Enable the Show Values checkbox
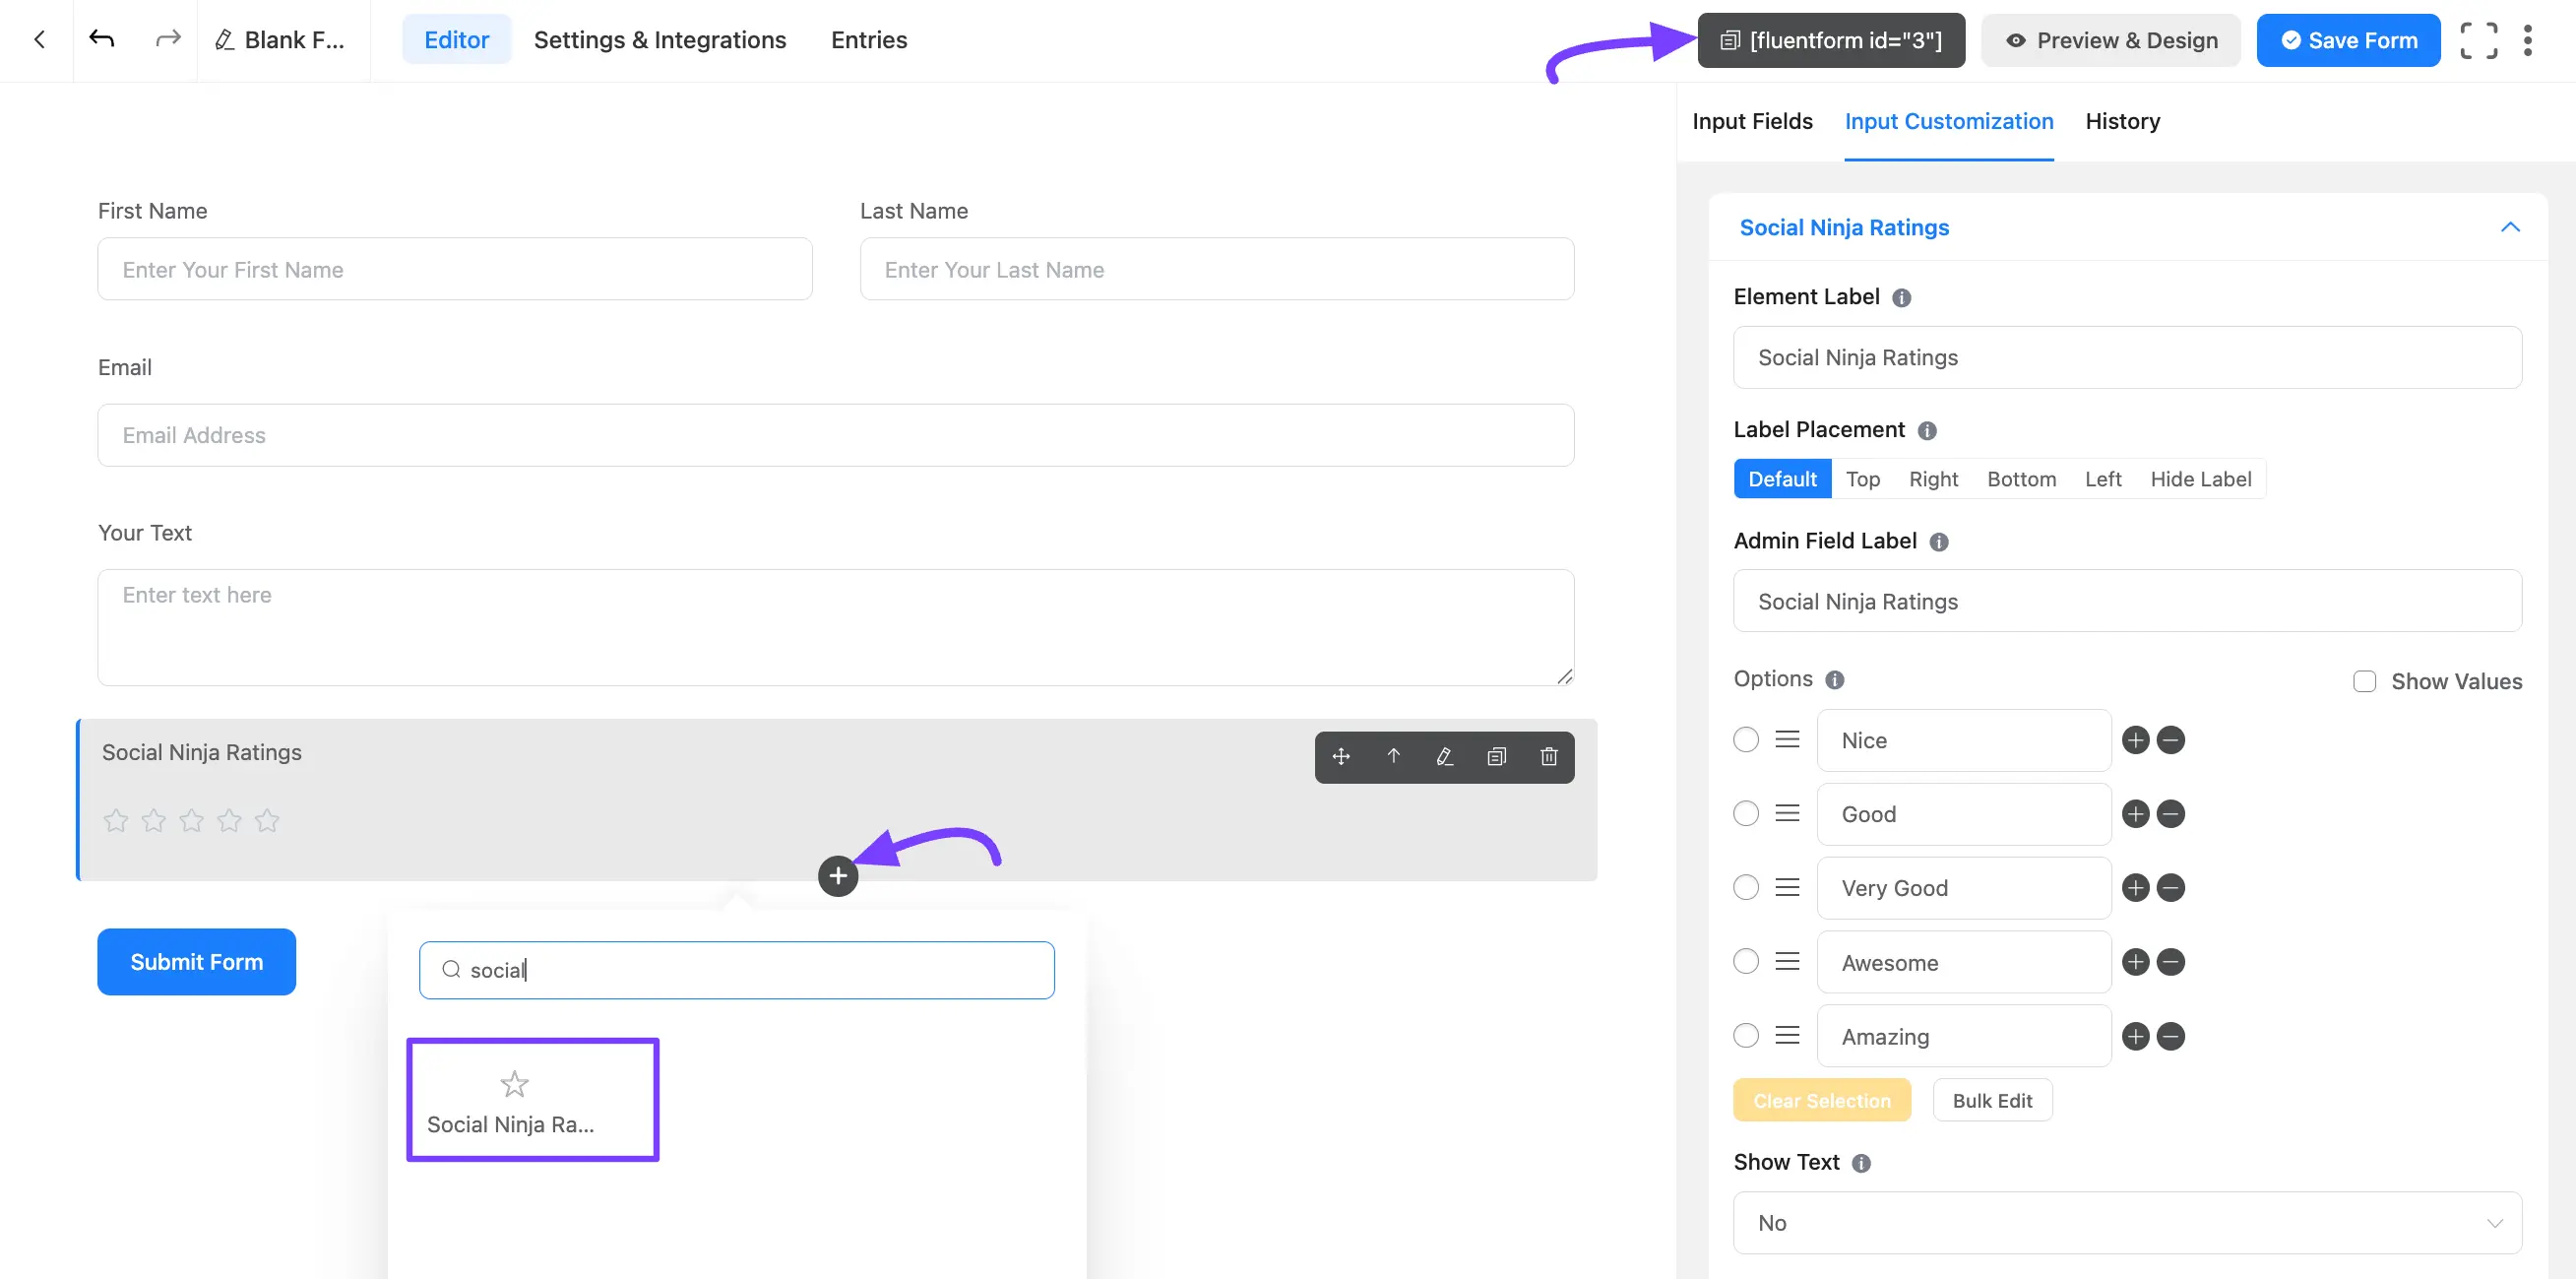The image size is (2576, 1279). pyautogui.click(x=2364, y=681)
